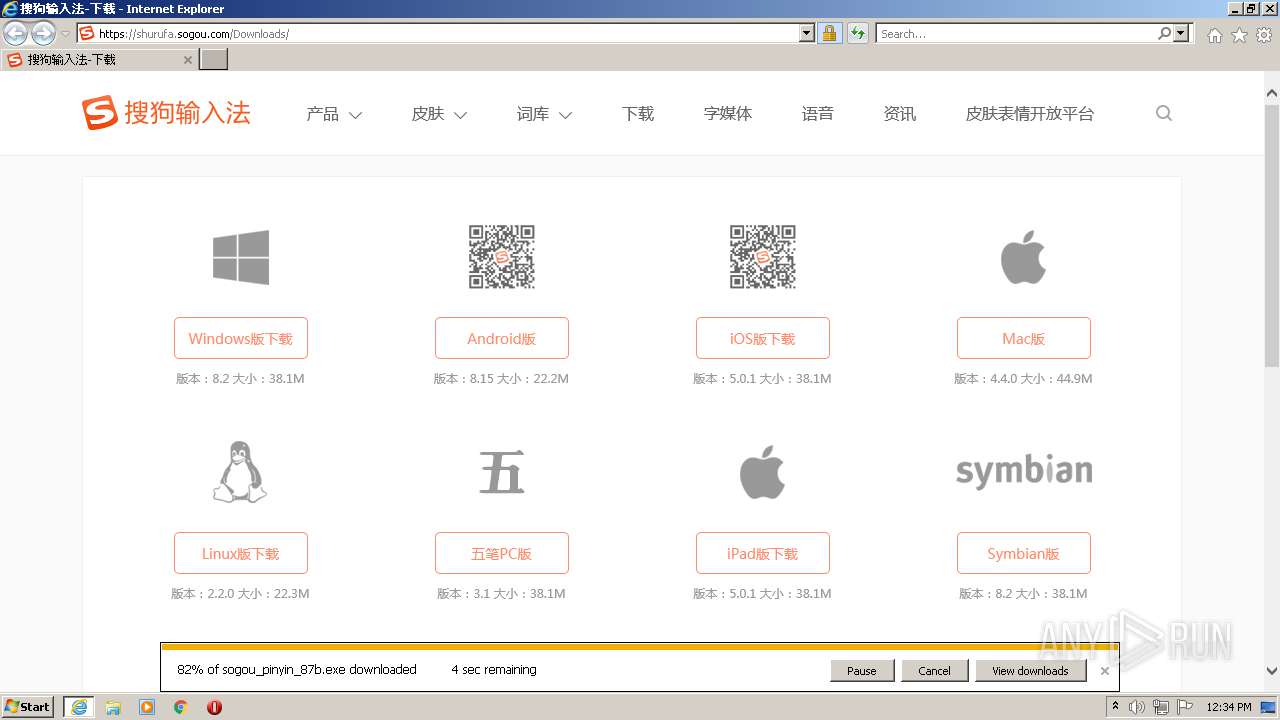Click Mac版 button
1280x720 pixels.
(x=1024, y=338)
